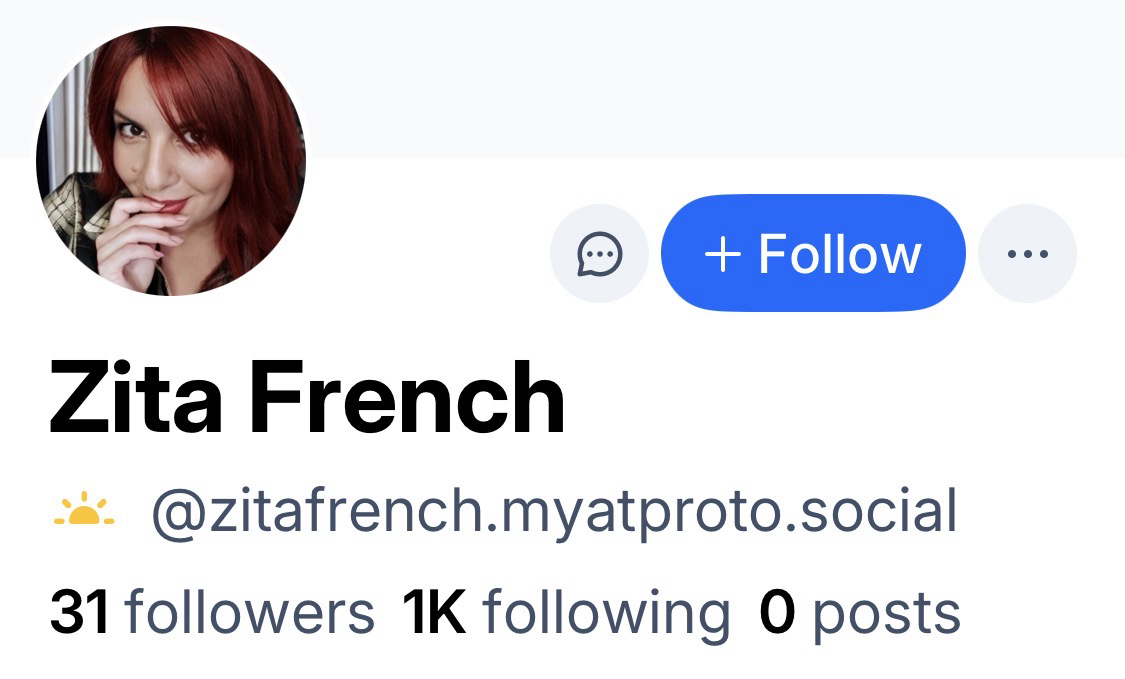This screenshot has height=679, width=1125.
Task: Click the word "following" in stats
Action: click(606, 612)
